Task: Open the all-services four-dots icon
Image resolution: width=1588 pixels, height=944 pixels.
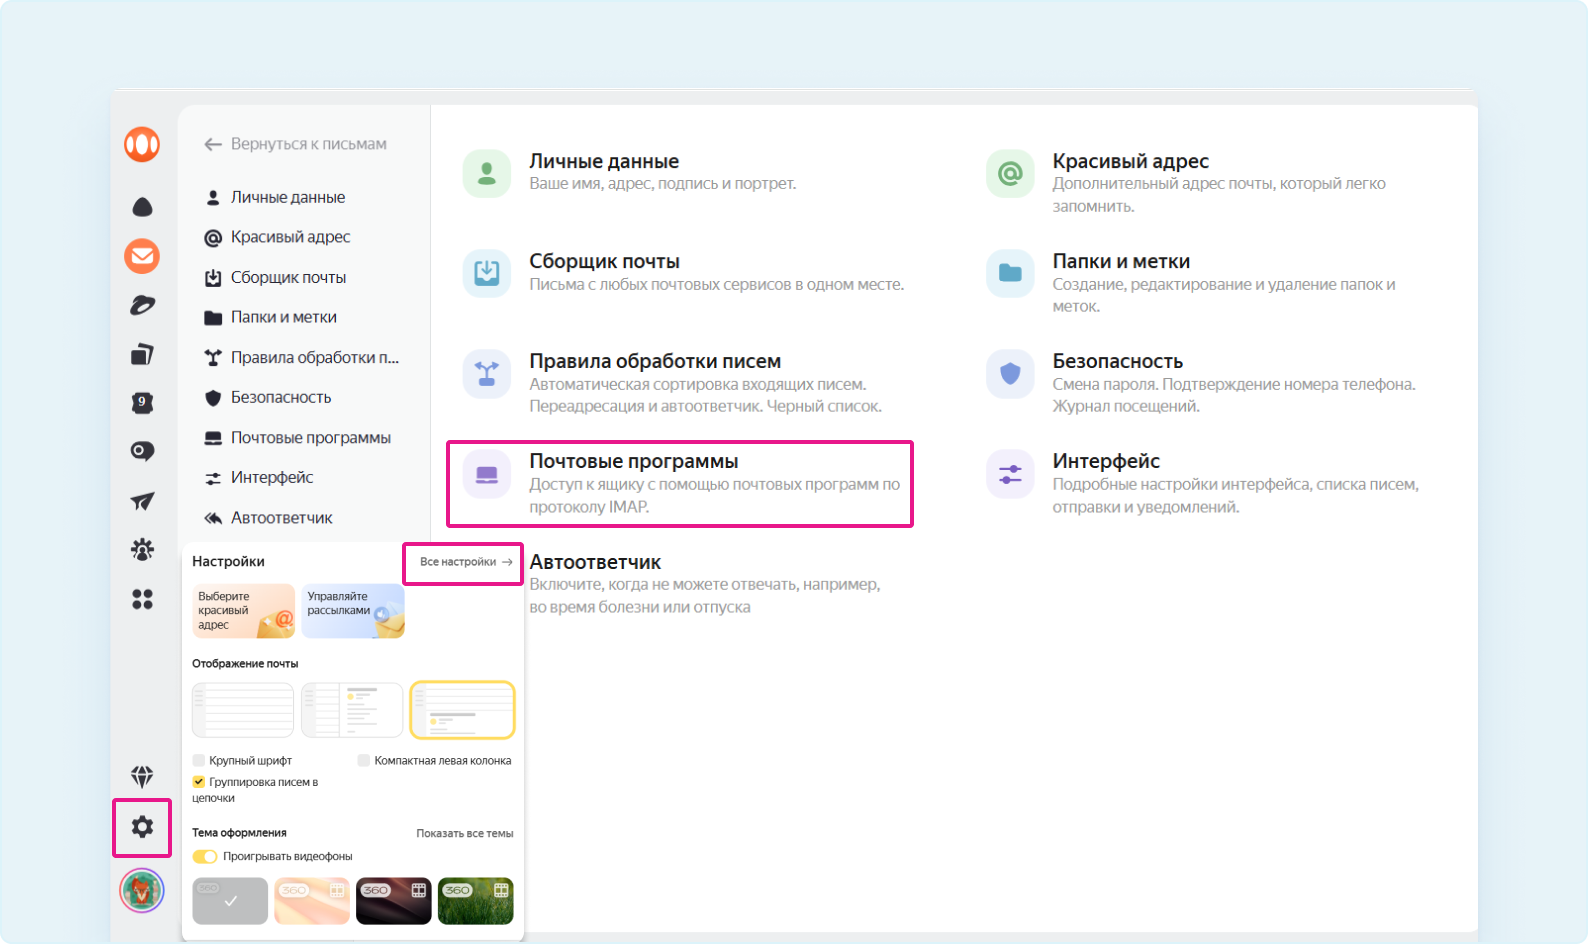Action: [x=142, y=599]
